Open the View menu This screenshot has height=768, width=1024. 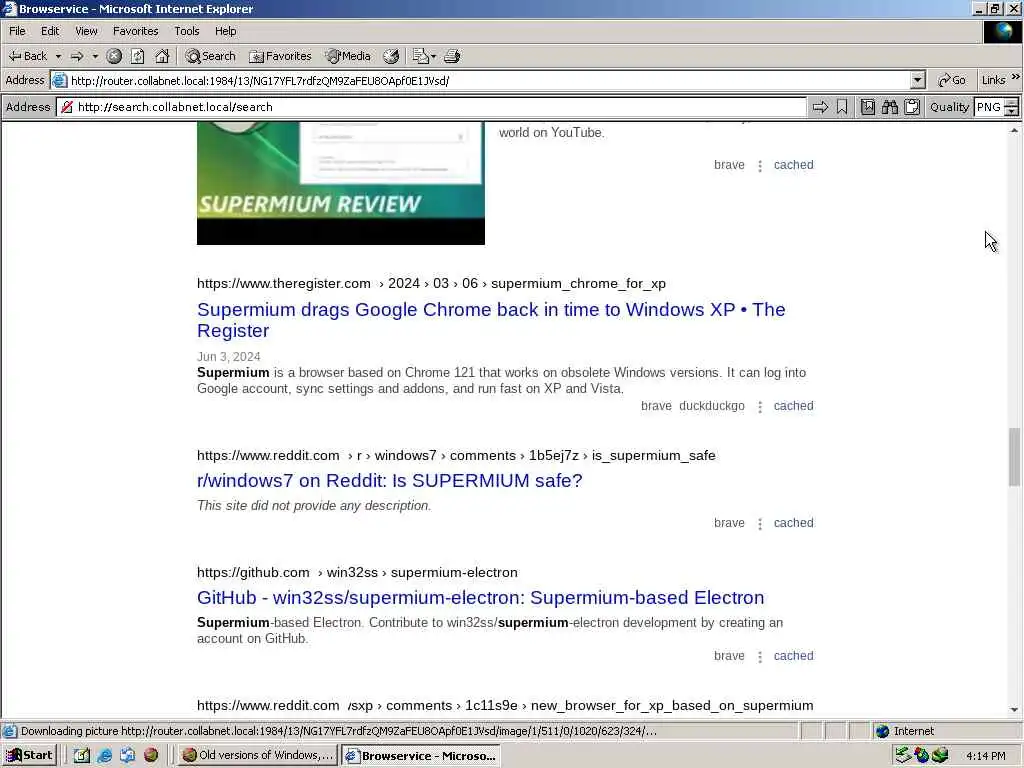click(x=86, y=31)
